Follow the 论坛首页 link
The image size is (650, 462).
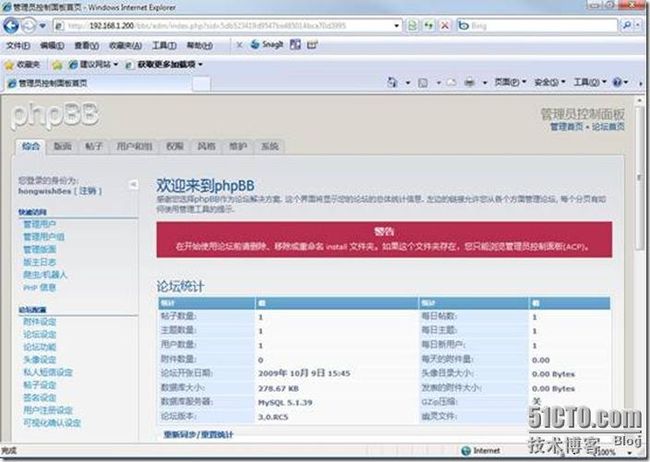click(608, 126)
